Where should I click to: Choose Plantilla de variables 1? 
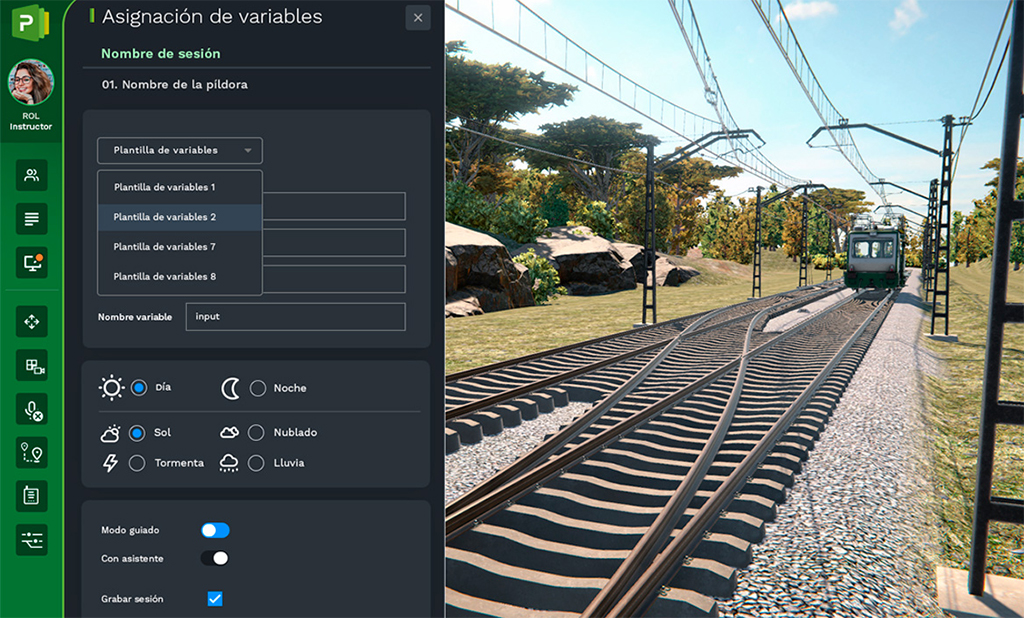point(180,187)
